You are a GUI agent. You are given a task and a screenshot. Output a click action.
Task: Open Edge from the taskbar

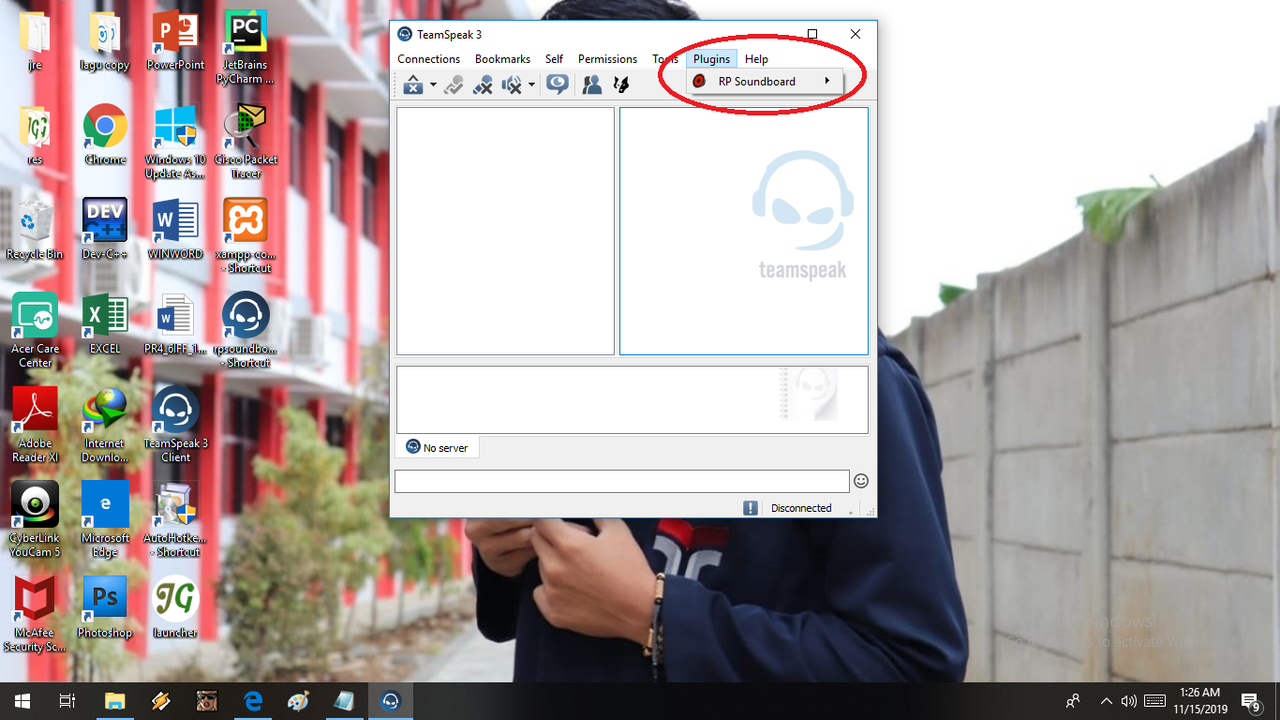coord(253,701)
